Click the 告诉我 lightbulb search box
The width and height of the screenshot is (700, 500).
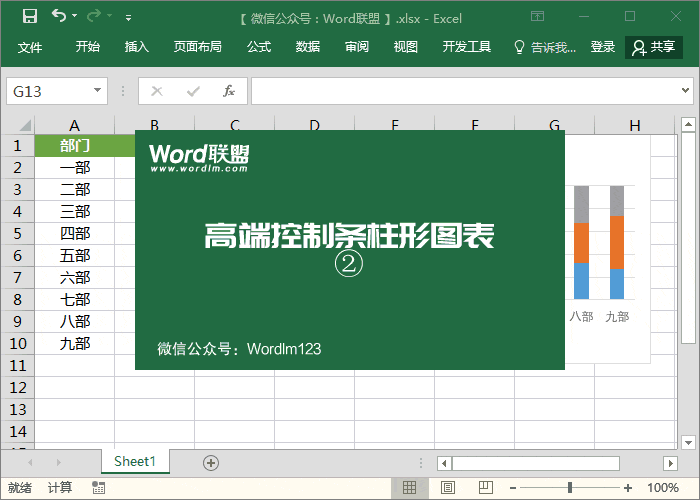coord(545,47)
